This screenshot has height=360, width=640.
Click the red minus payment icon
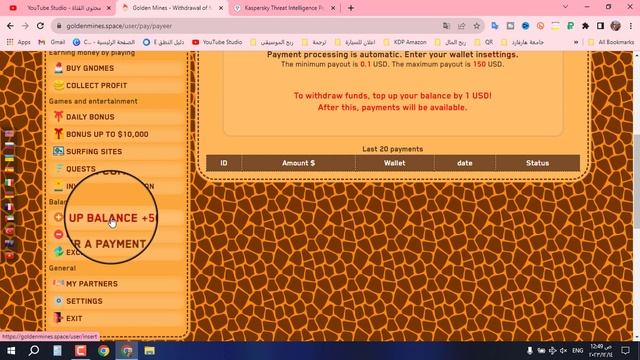point(58,234)
